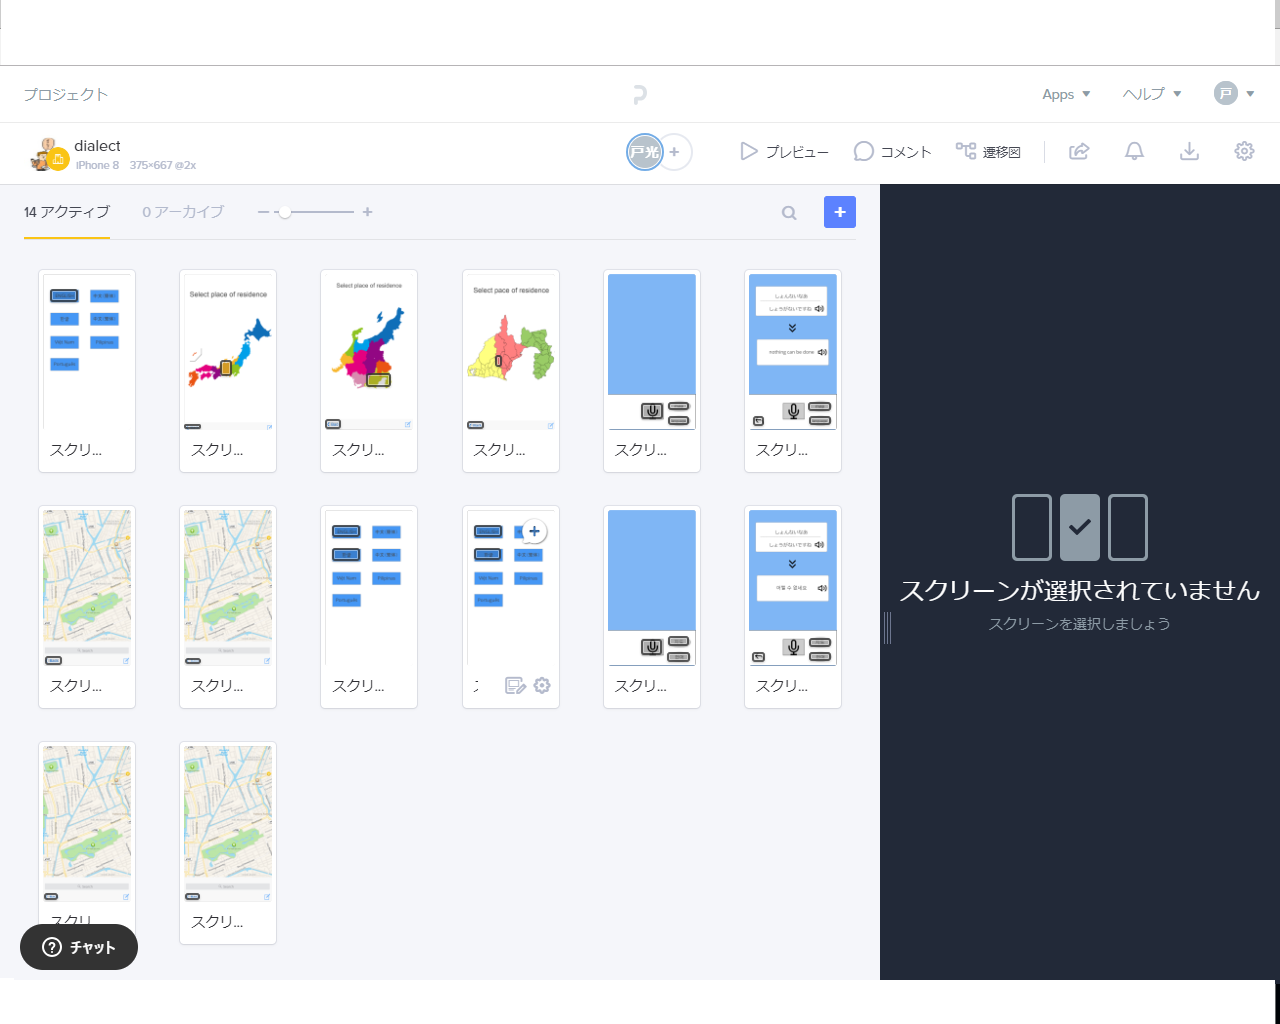The width and height of the screenshot is (1280, 1024).
Task: Select the 'nothing can be done' translation thumbnail
Action: (793, 352)
